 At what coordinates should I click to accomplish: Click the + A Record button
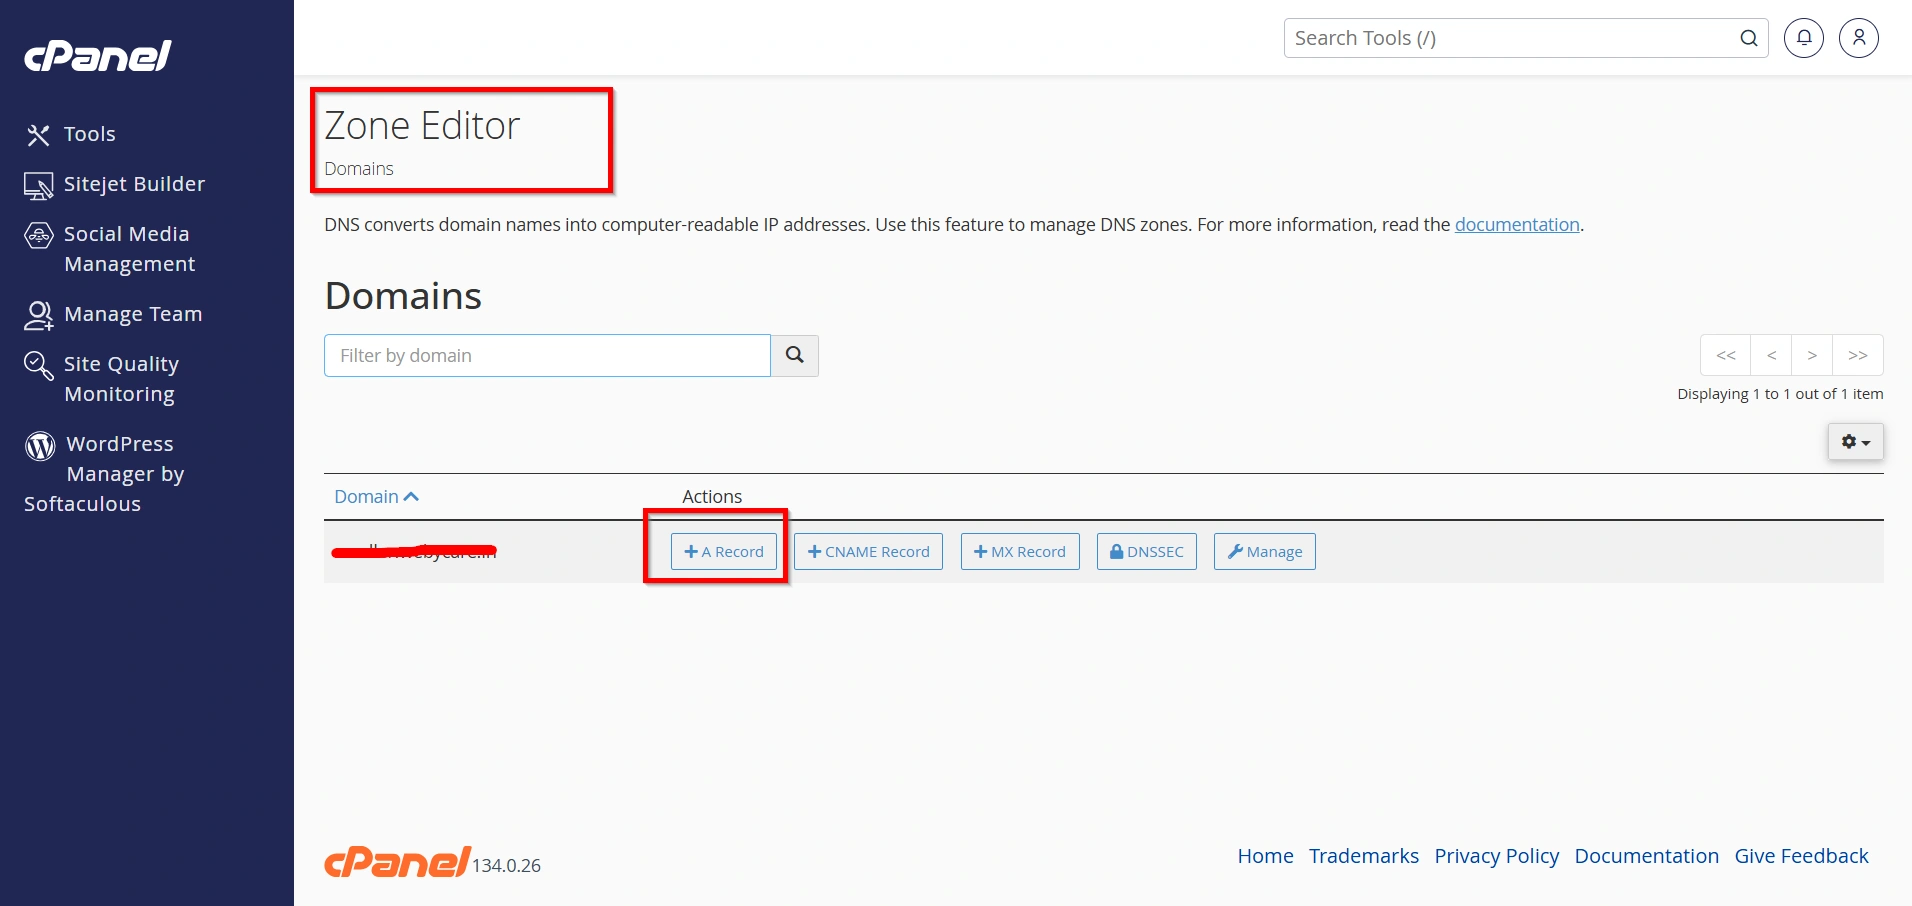click(724, 552)
